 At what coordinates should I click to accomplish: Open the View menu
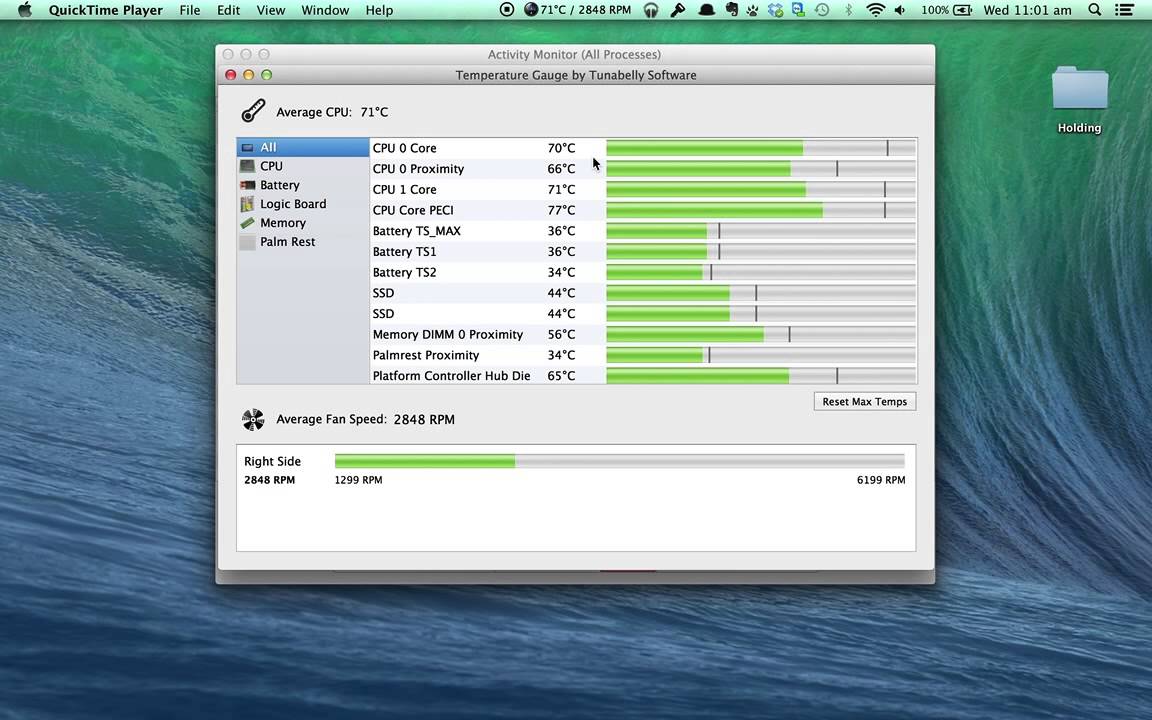point(270,10)
